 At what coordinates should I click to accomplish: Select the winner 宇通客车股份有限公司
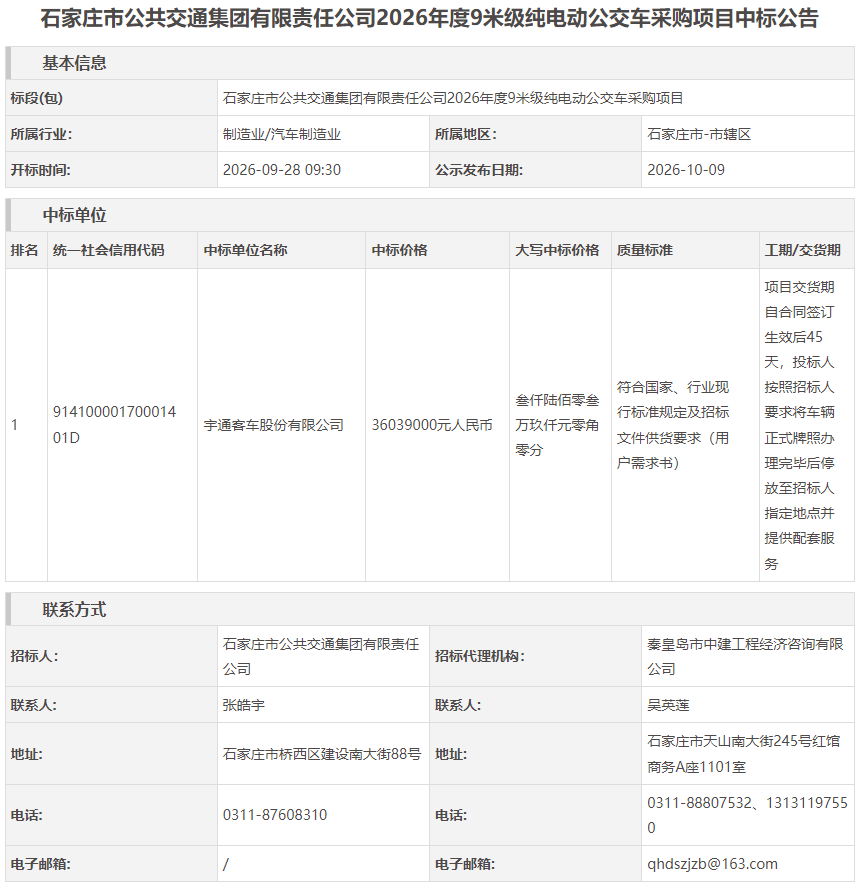point(274,425)
